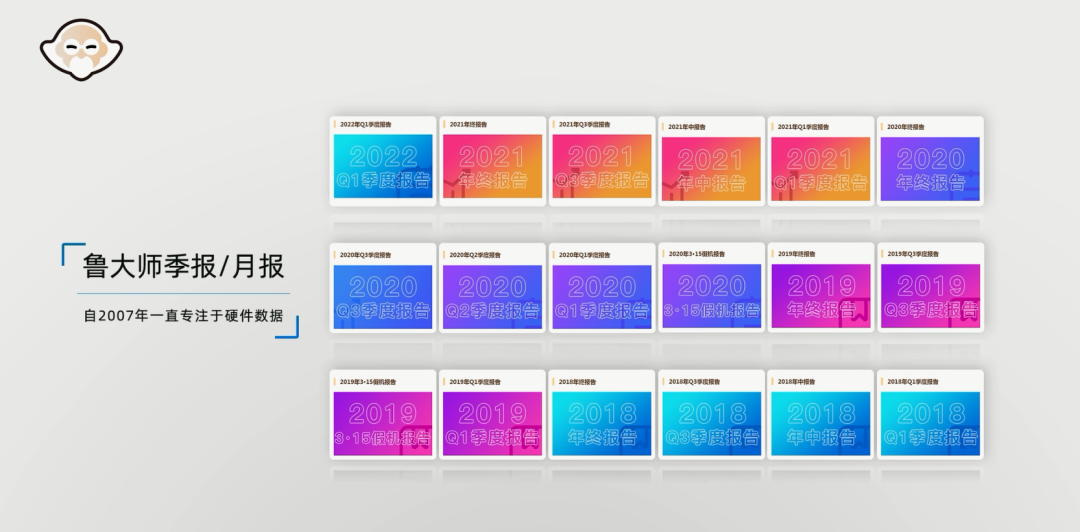Open the 2020年终报告 card
The width and height of the screenshot is (1080, 532).
point(931,161)
